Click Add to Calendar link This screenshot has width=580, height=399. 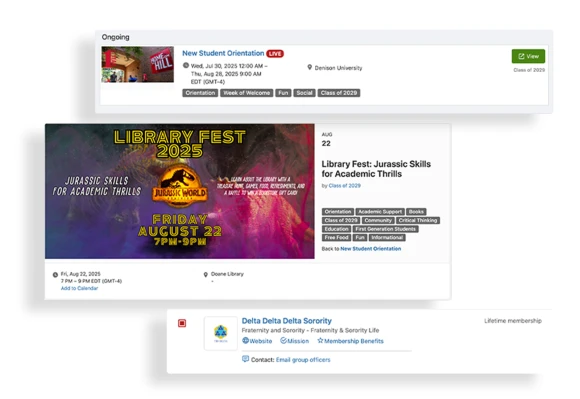(79, 288)
